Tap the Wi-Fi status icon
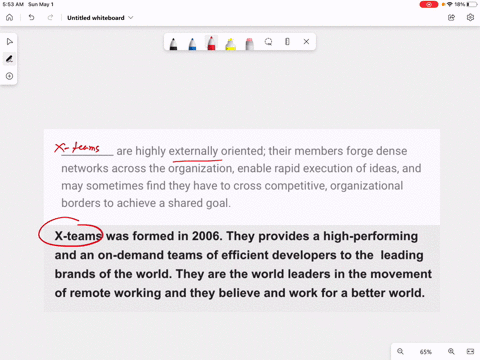The width and height of the screenshot is (480, 360). point(450,4)
